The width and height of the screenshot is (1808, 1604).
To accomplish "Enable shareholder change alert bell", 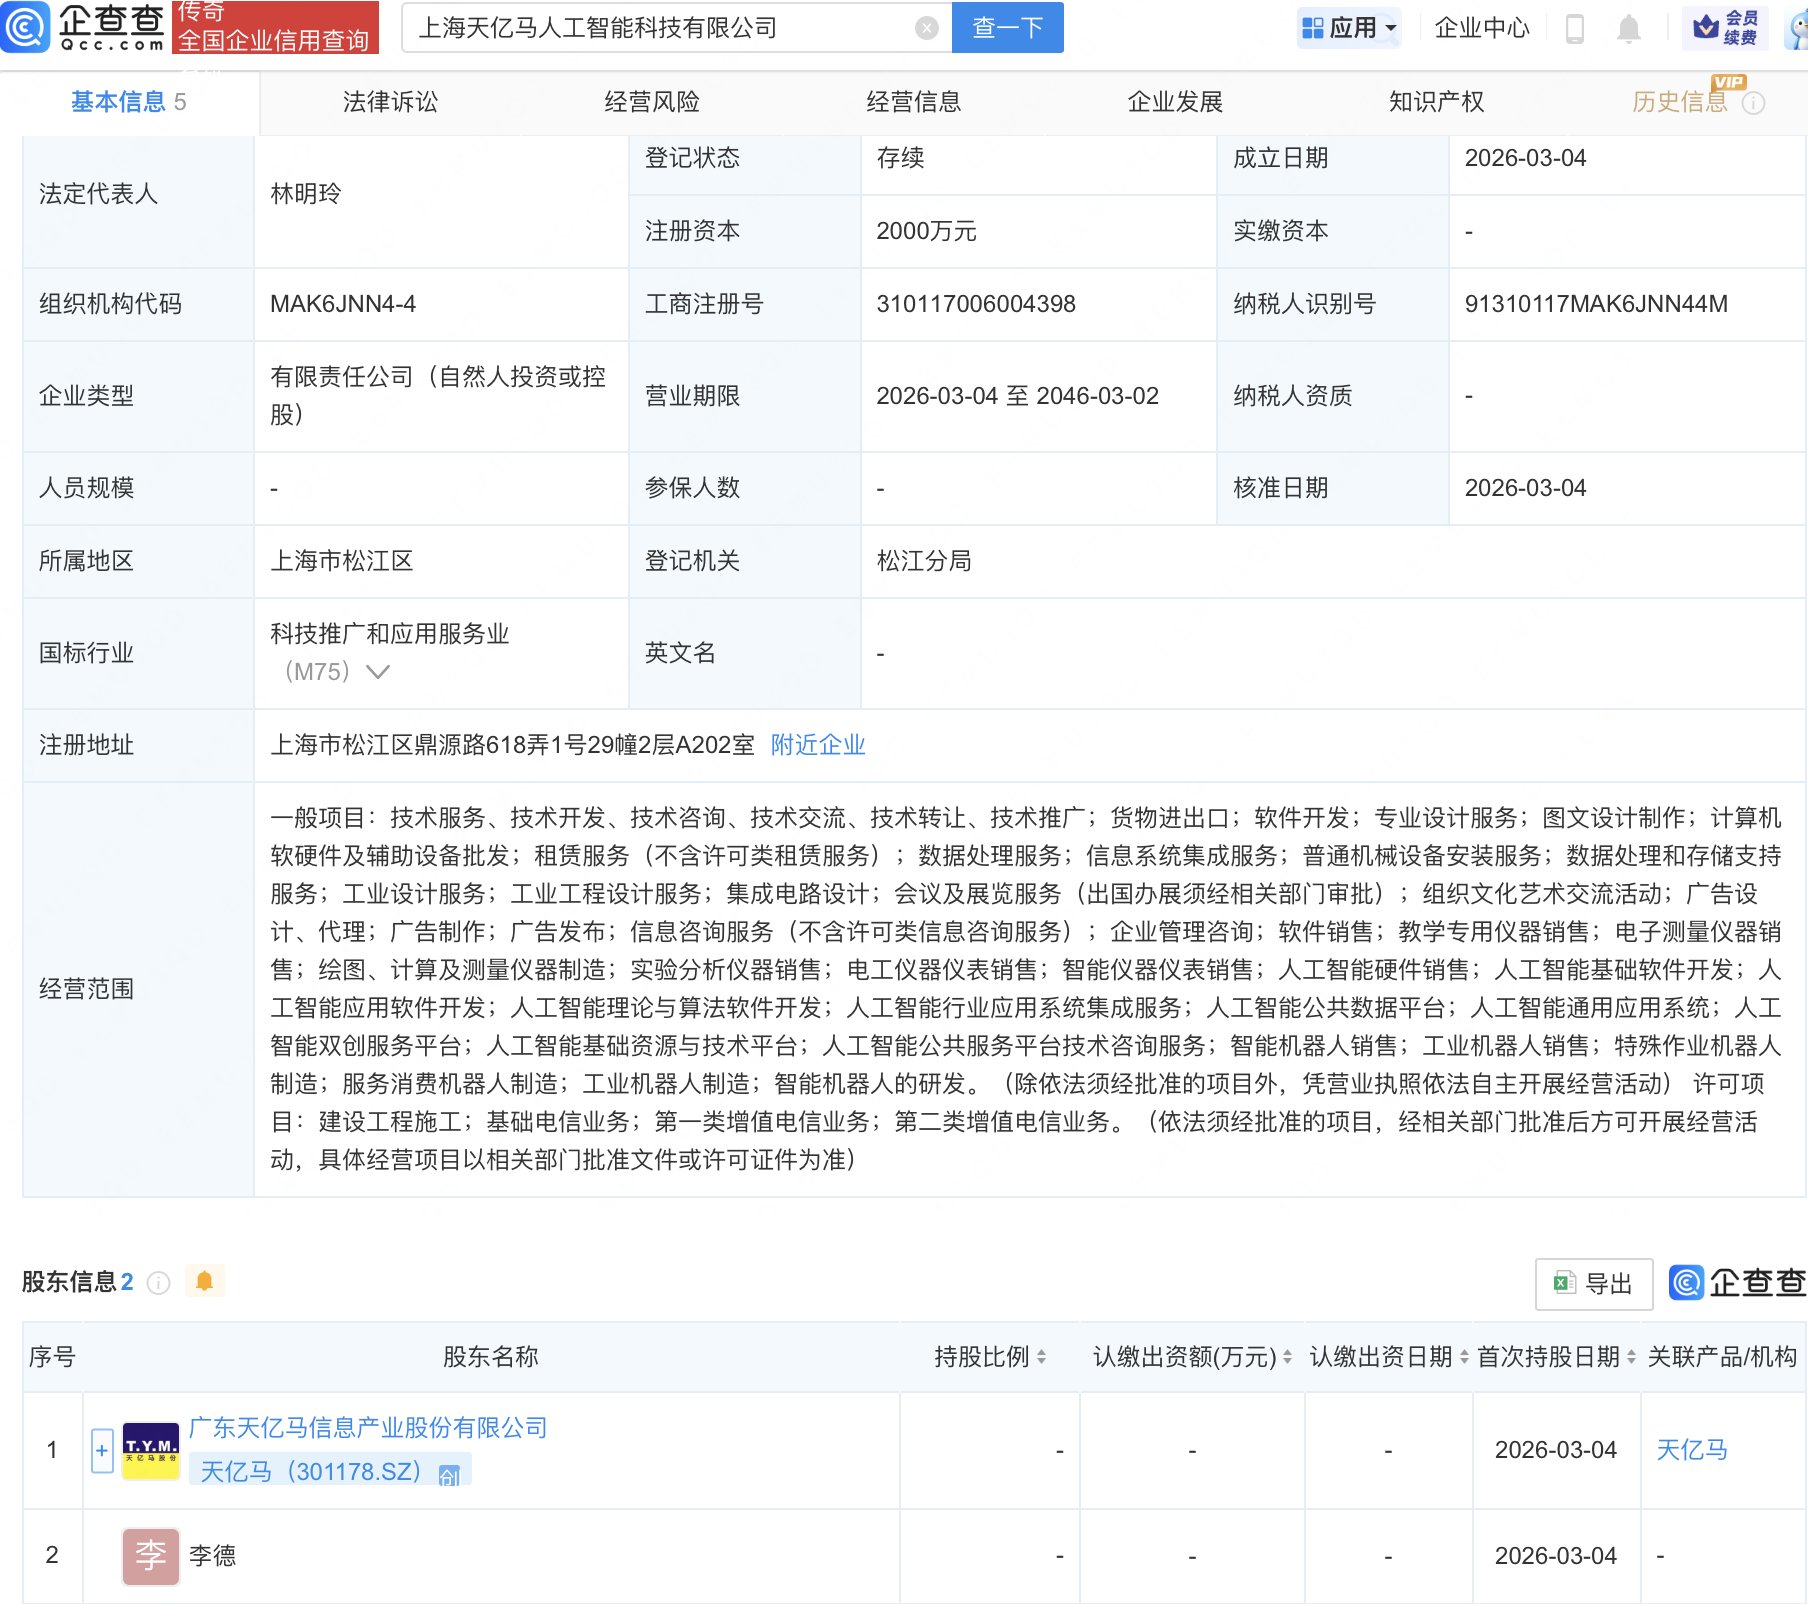I will (205, 1281).
